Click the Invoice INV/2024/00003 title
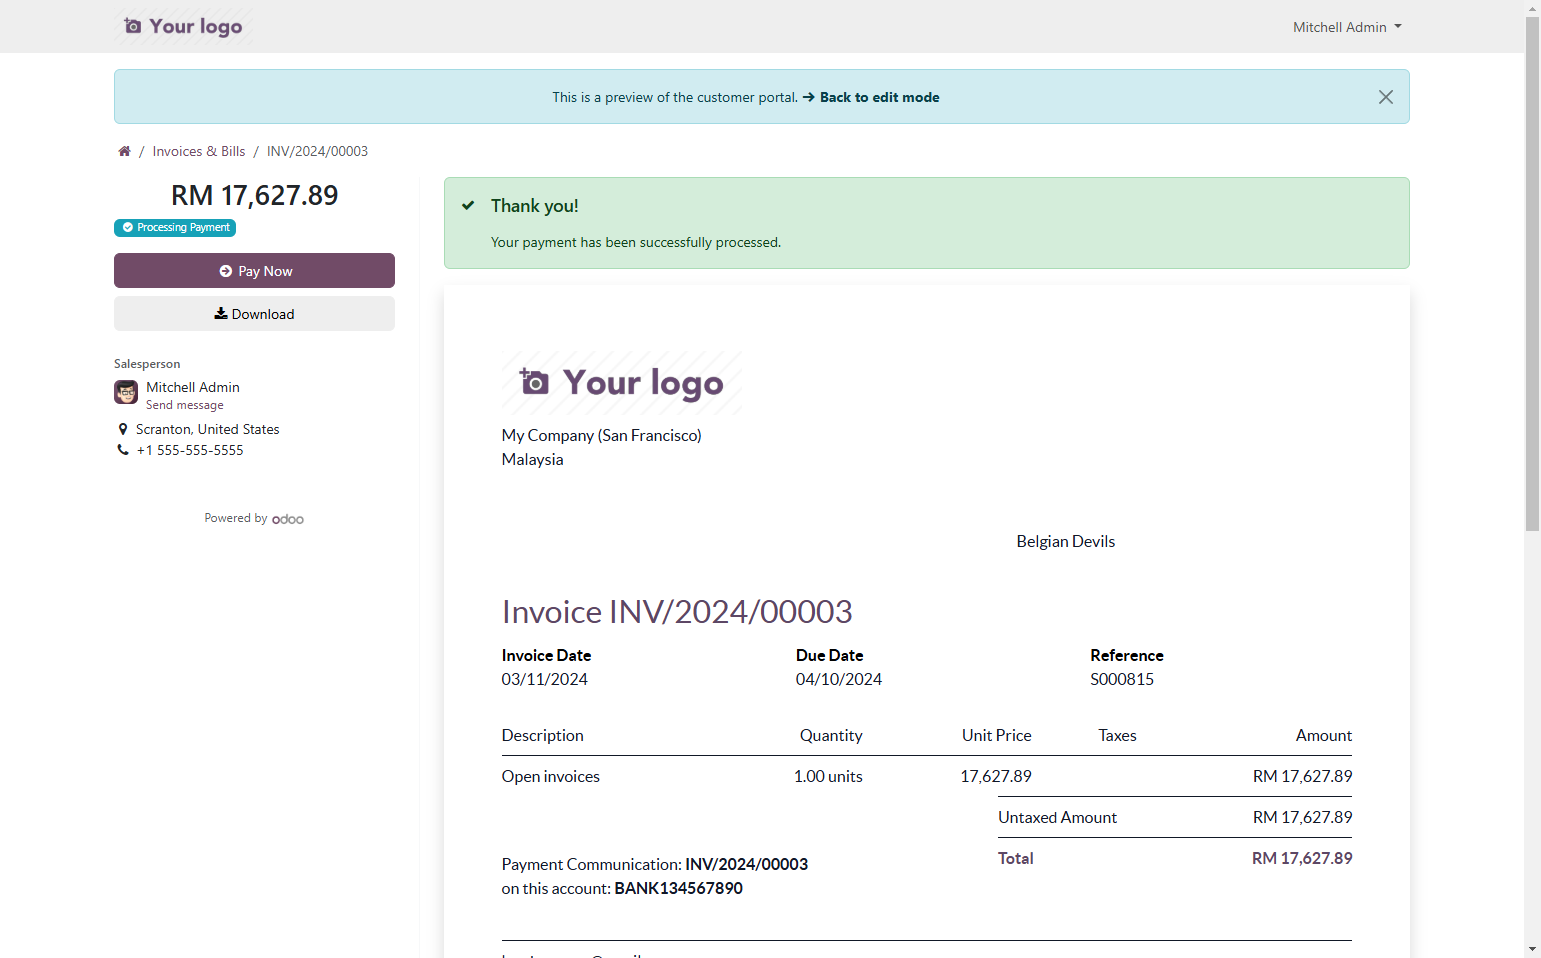This screenshot has height=958, width=1541. [677, 611]
